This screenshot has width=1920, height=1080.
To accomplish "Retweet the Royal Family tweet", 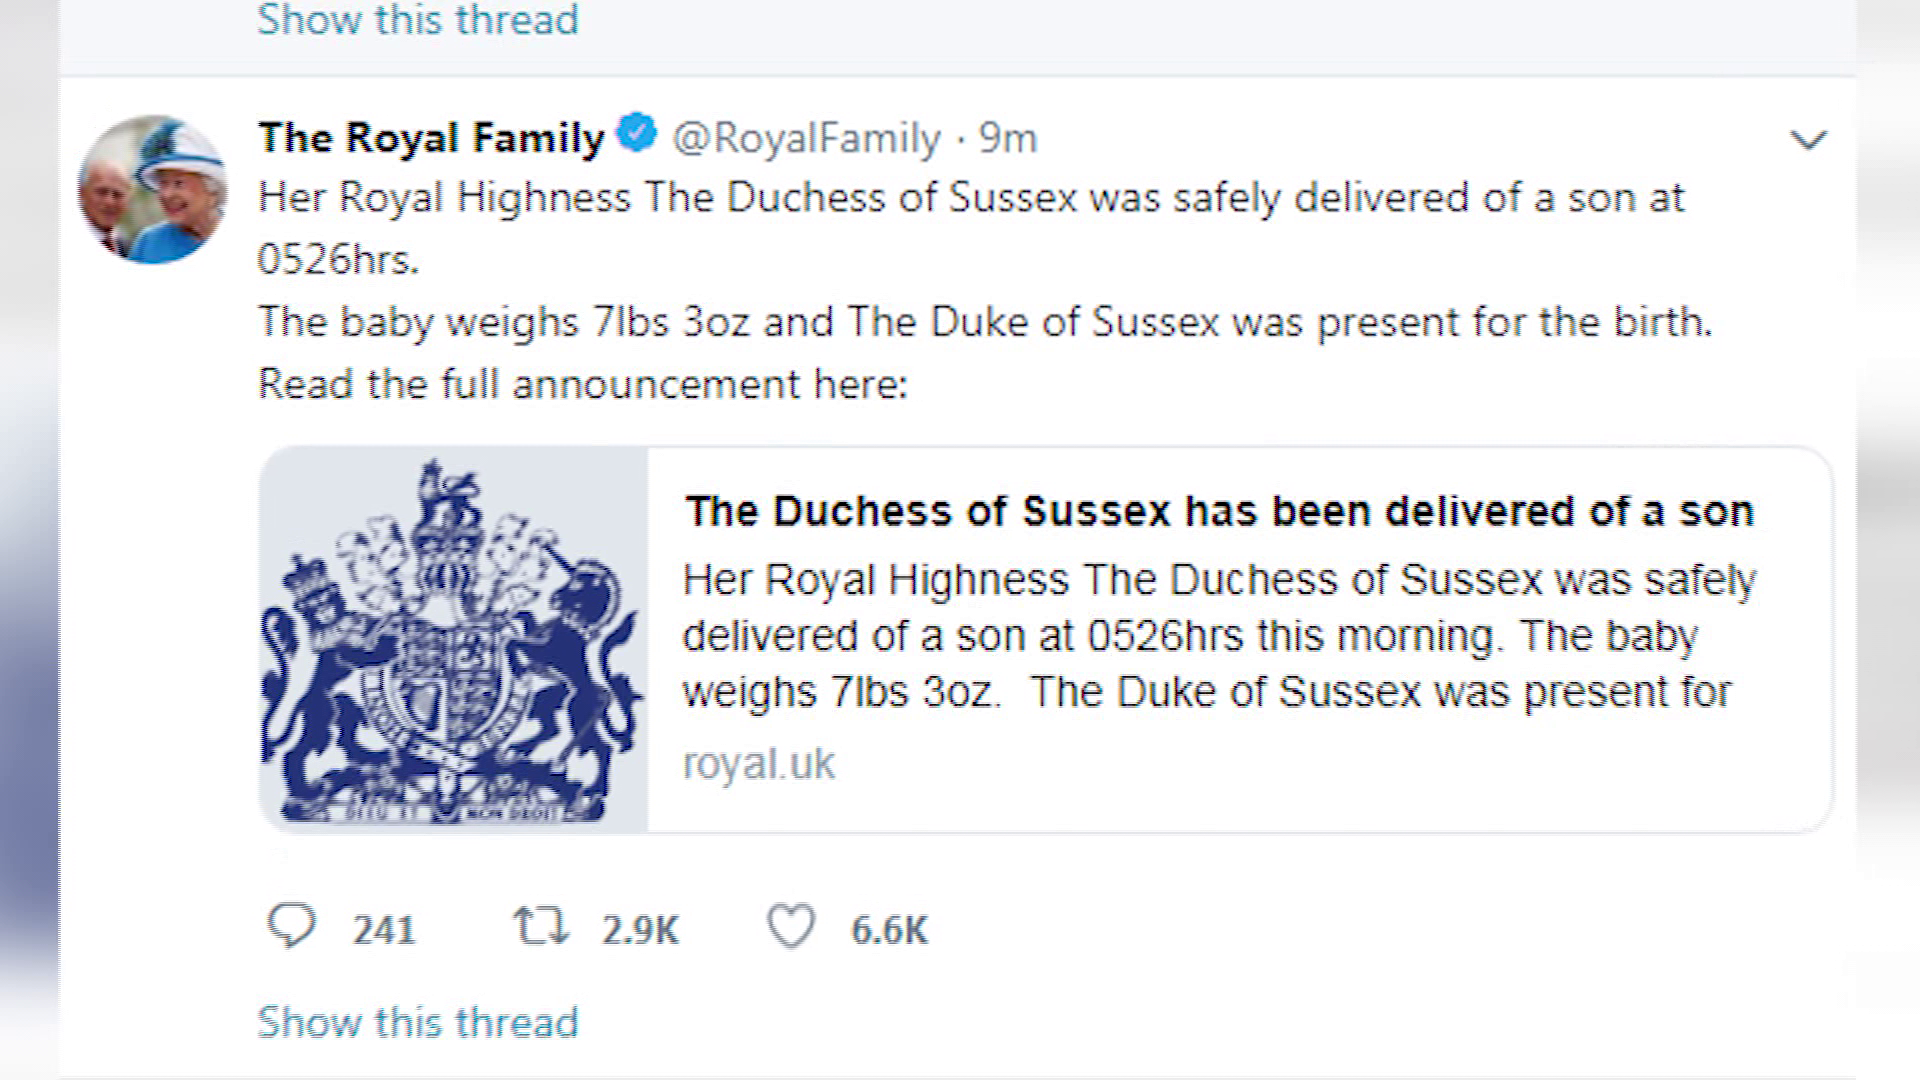I will coord(541,926).
